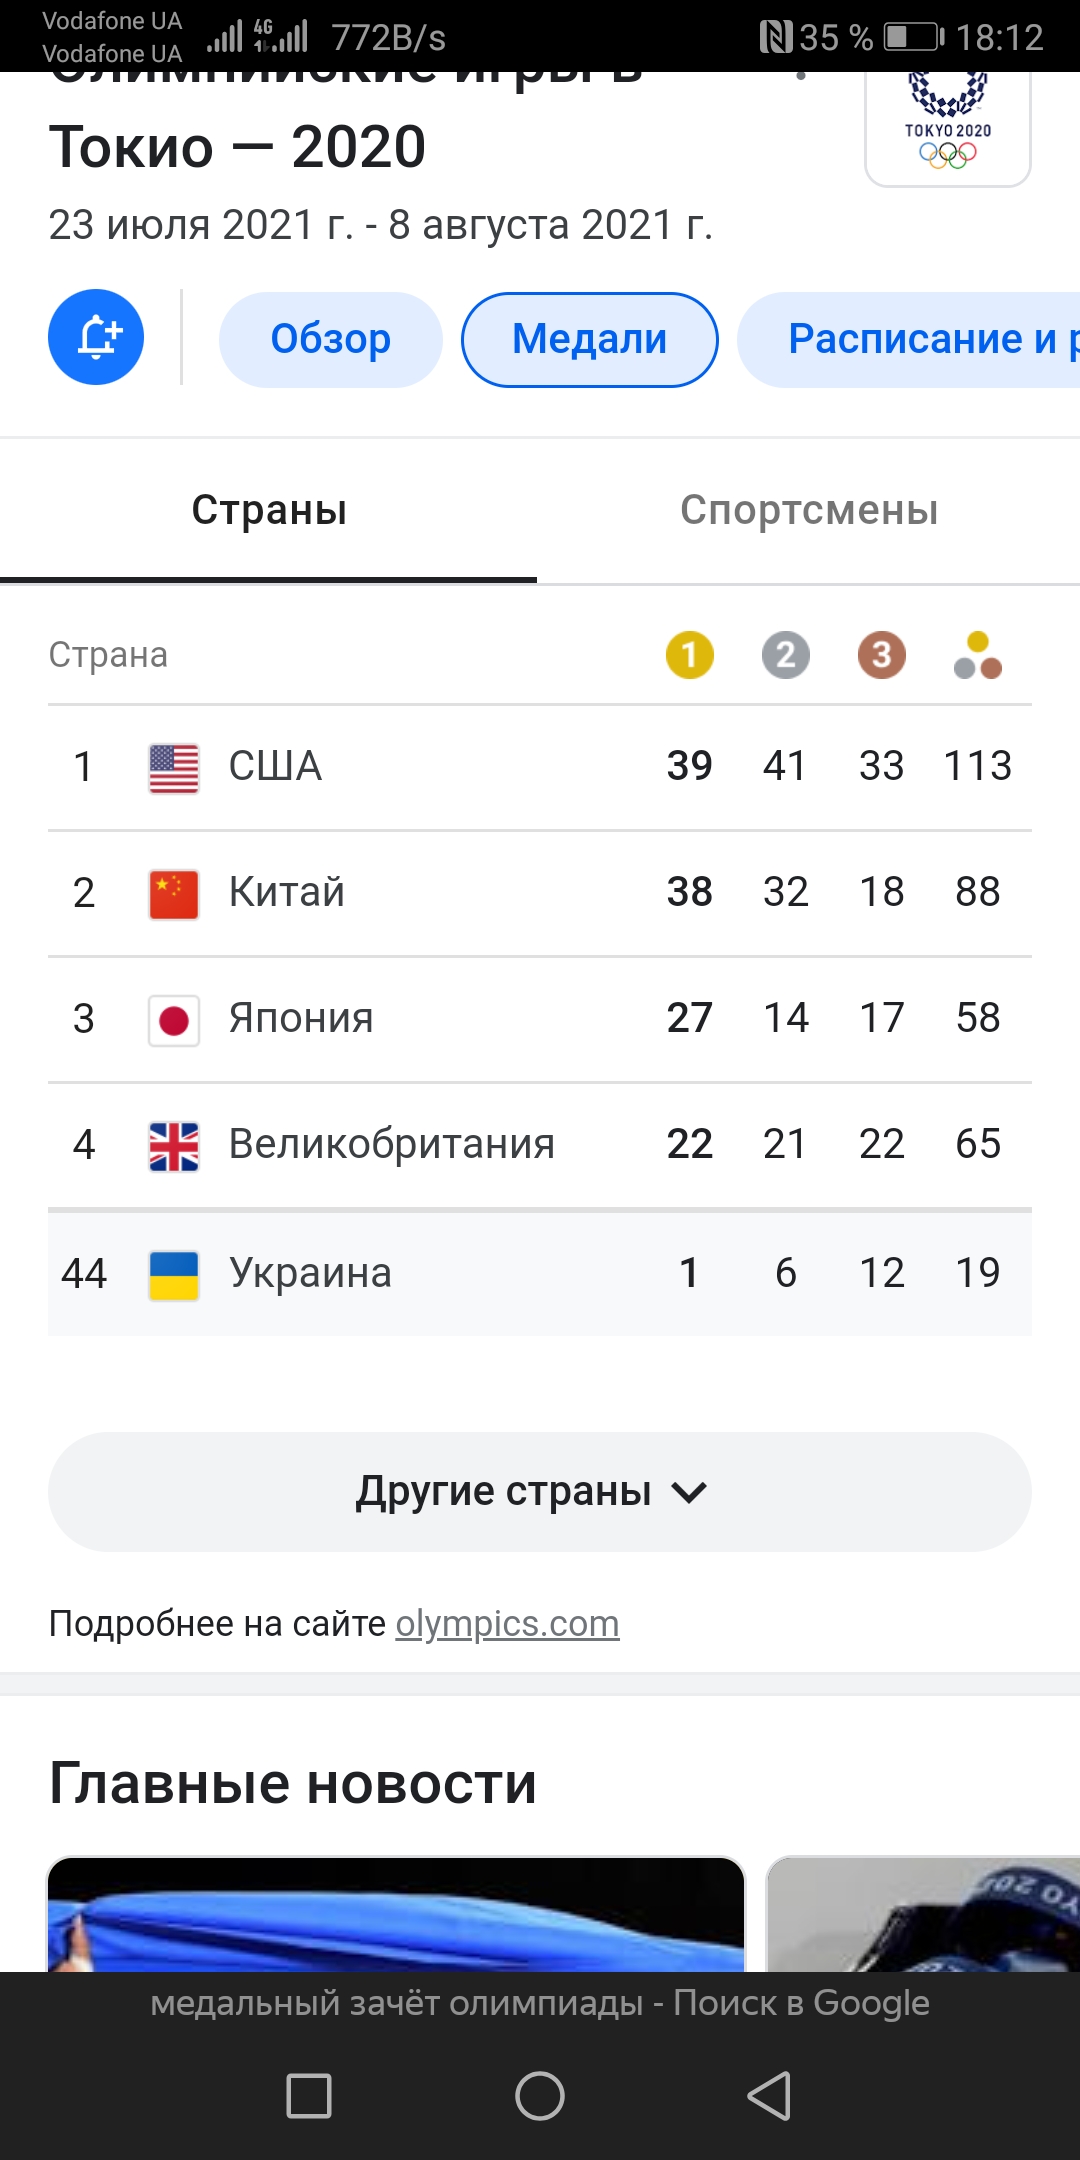
Task: Tap the China flag icon
Action: click(x=174, y=893)
